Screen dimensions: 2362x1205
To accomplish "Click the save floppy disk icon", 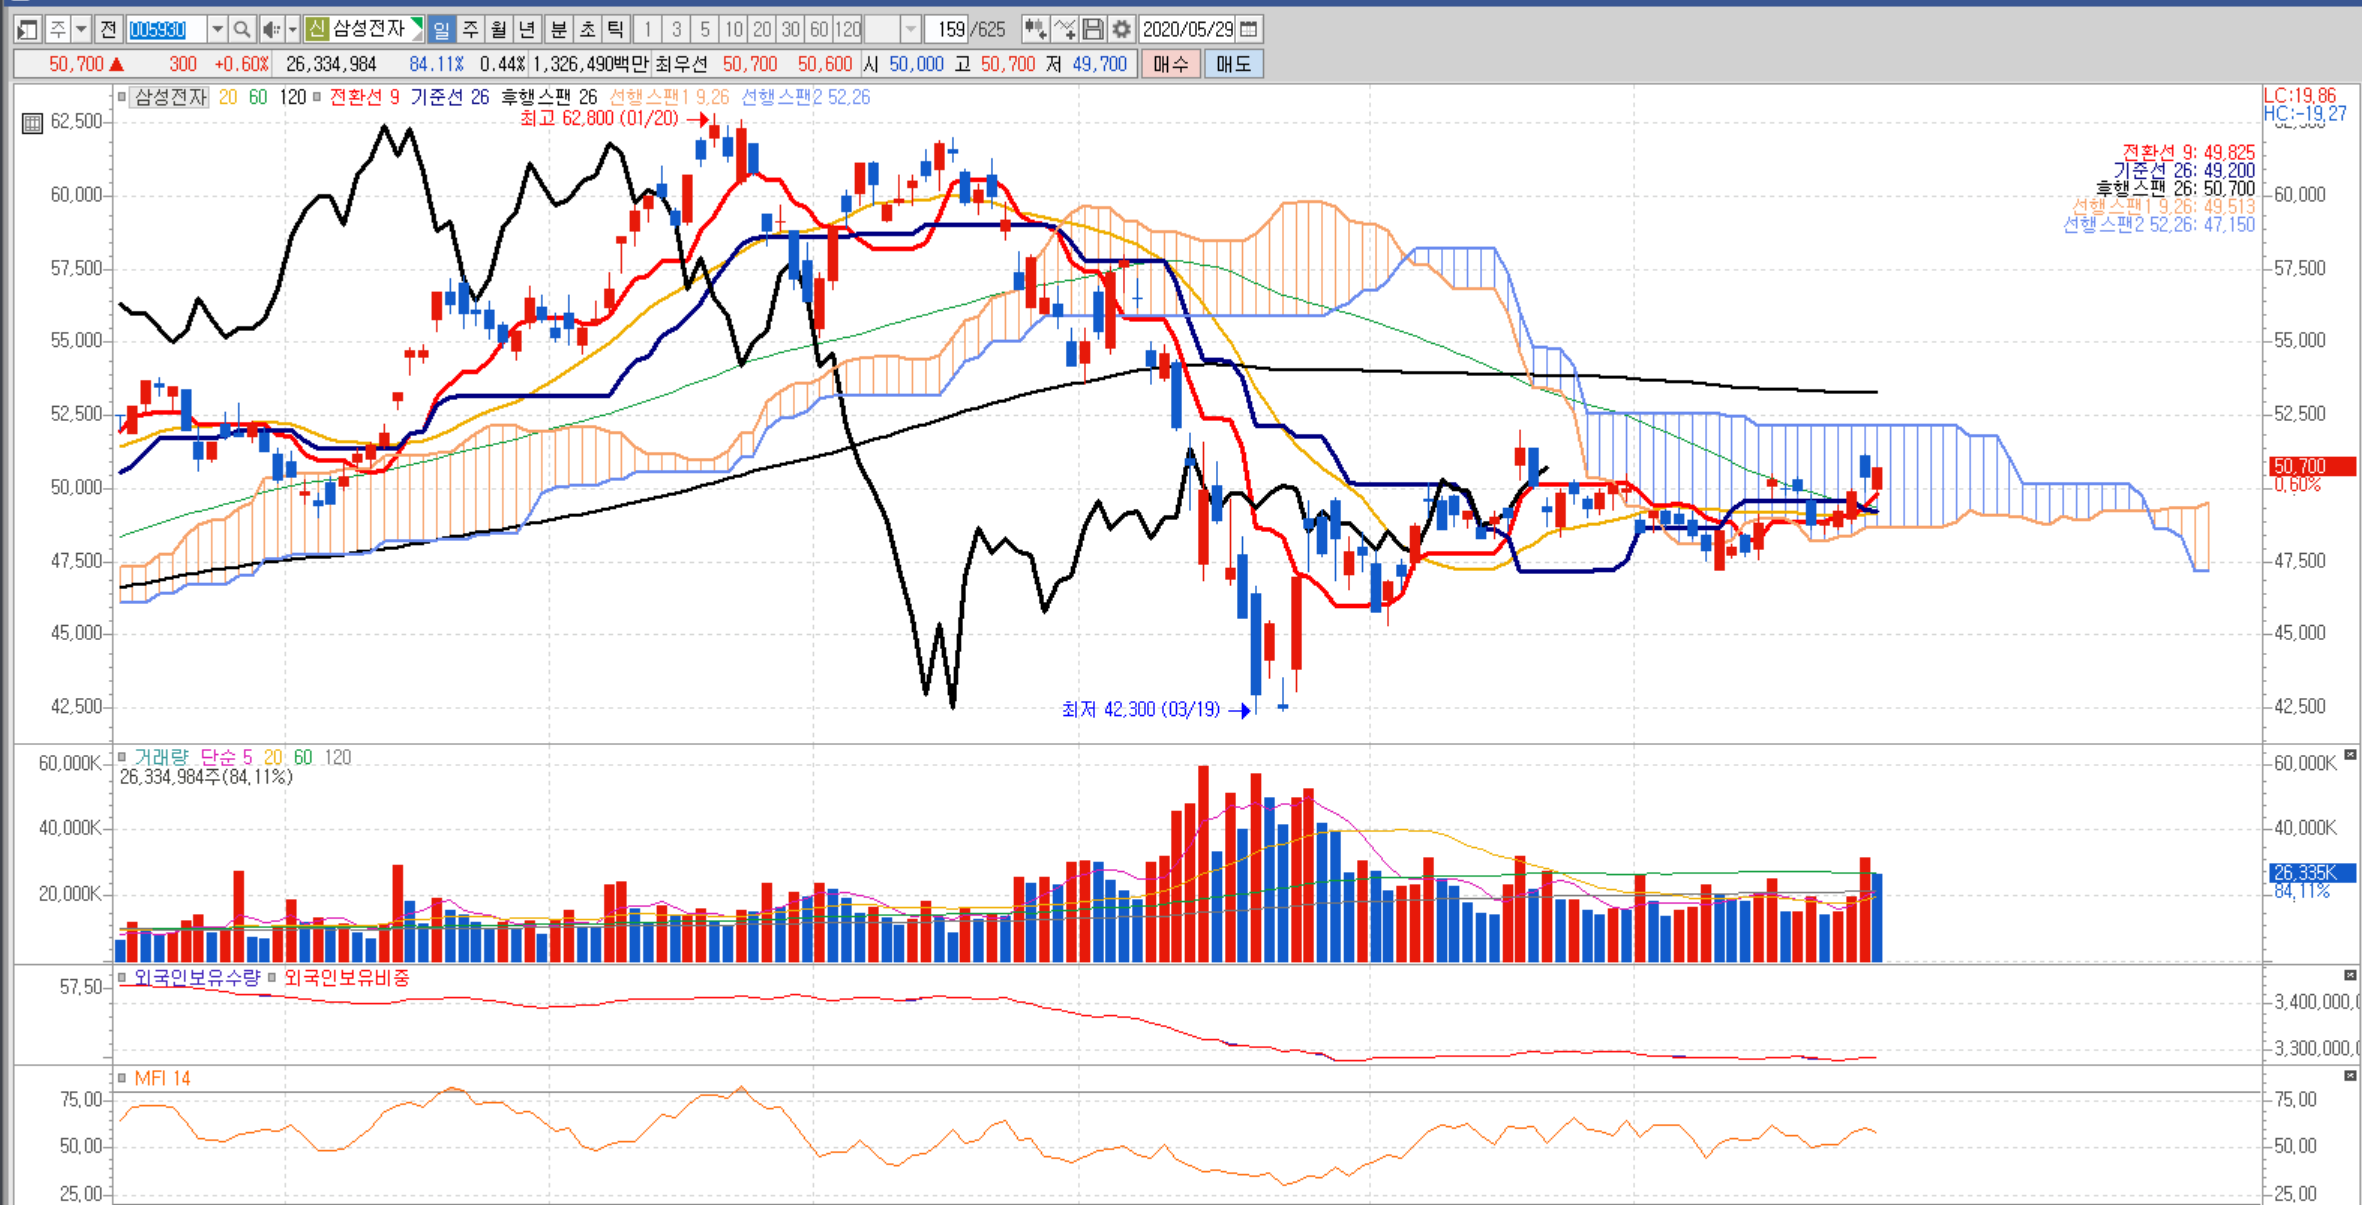I will (x=1093, y=30).
